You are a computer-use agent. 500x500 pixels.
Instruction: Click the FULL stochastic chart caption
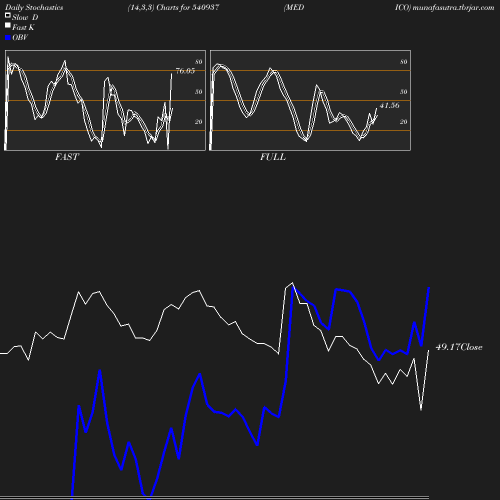click(273, 157)
